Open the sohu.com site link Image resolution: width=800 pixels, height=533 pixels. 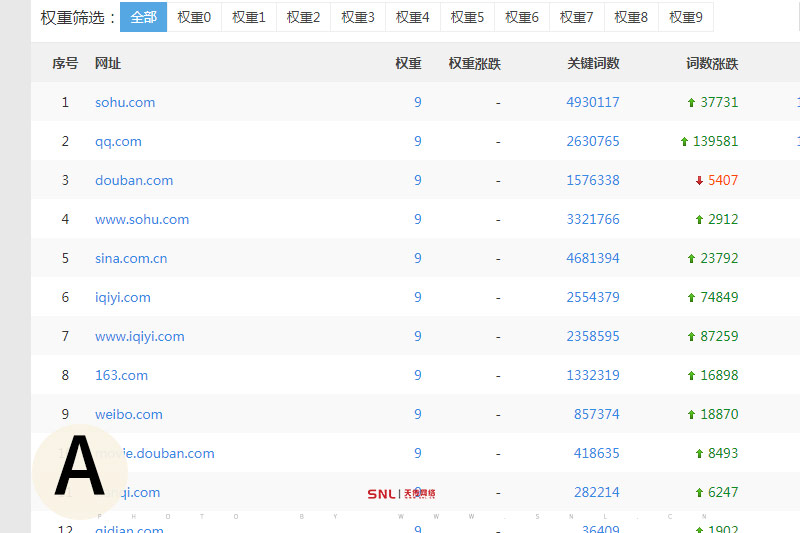[125, 102]
